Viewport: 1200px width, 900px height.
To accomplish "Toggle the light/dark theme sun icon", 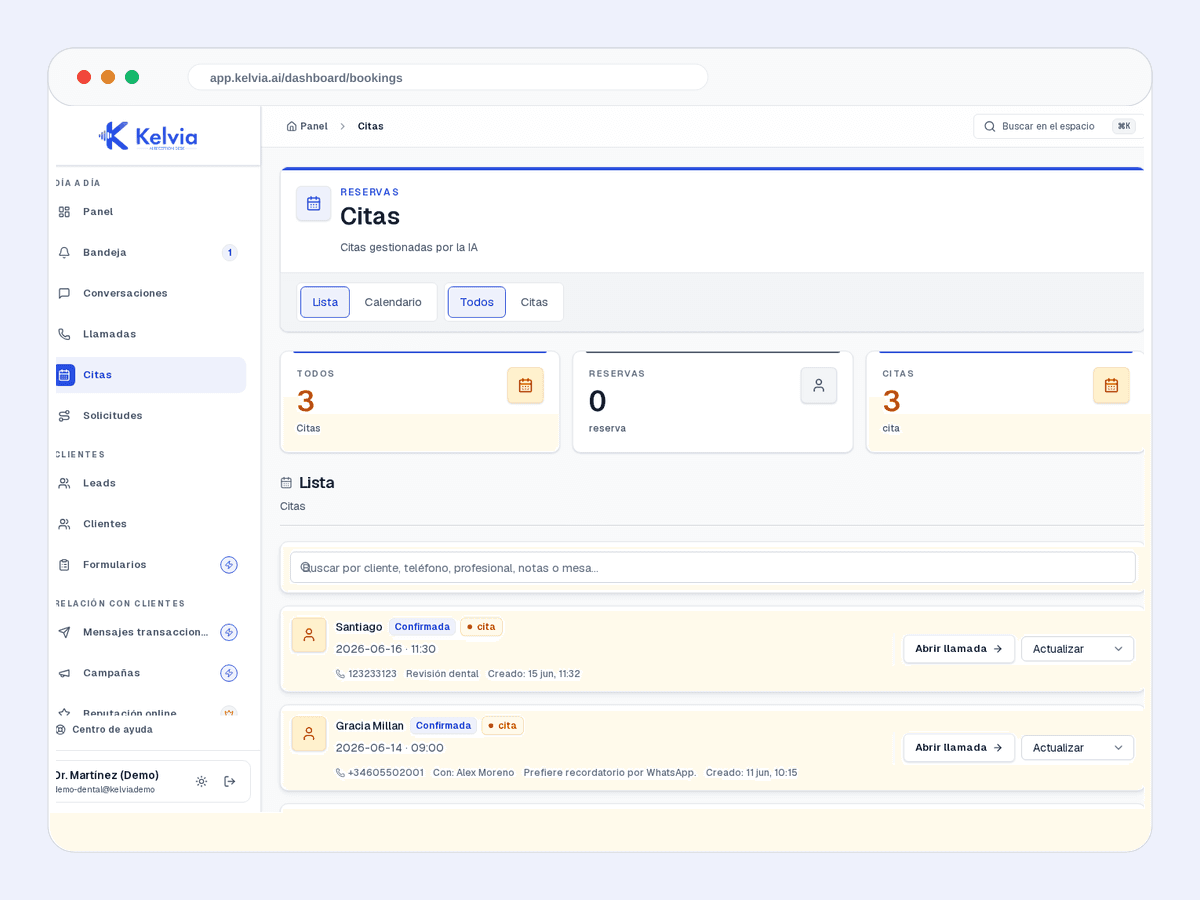I will click(201, 781).
